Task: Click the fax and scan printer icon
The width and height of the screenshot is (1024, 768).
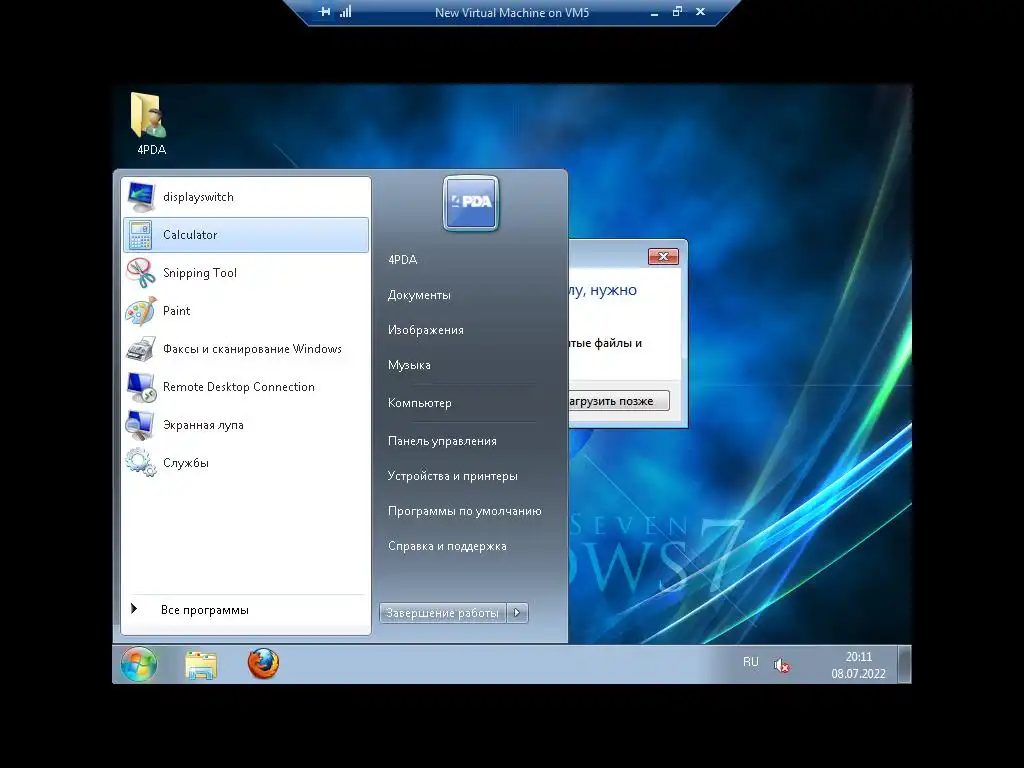Action: 140,349
